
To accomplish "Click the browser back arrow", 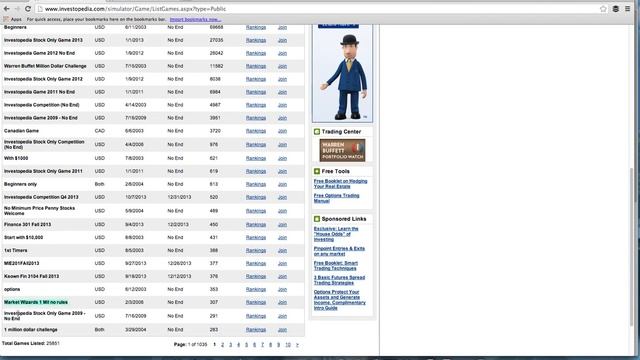I will 7,9.
